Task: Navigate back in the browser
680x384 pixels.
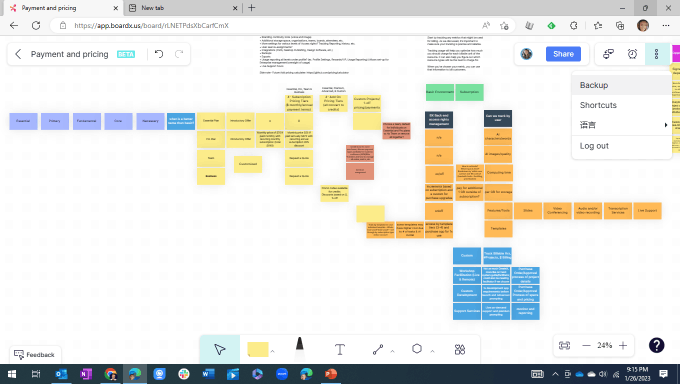Action: point(14,26)
